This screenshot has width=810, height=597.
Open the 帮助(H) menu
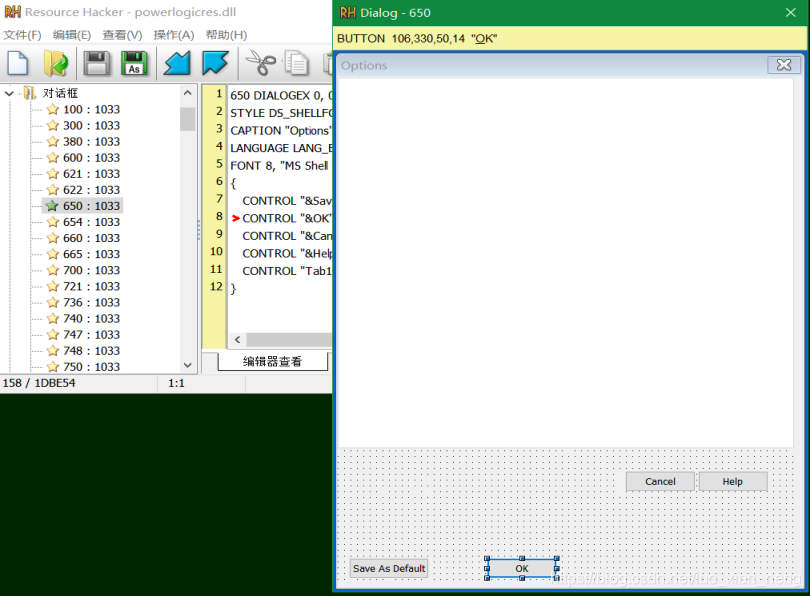click(226, 35)
